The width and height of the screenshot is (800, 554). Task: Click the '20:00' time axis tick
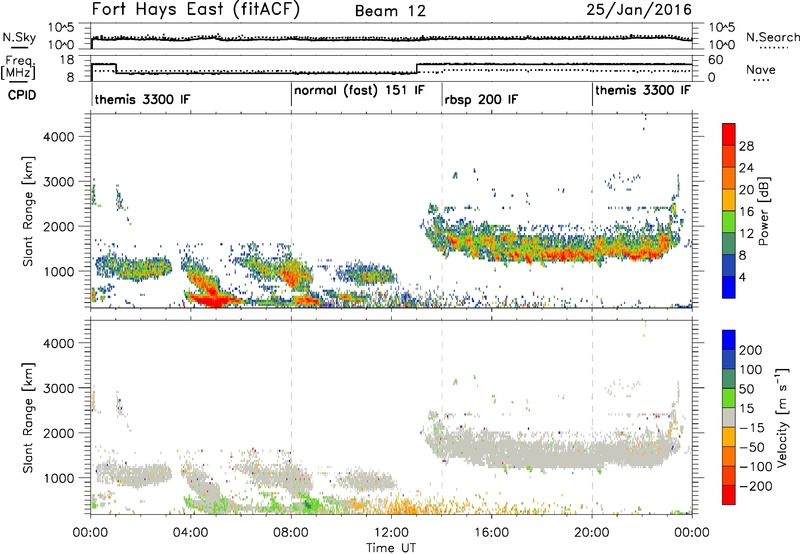(591, 533)
